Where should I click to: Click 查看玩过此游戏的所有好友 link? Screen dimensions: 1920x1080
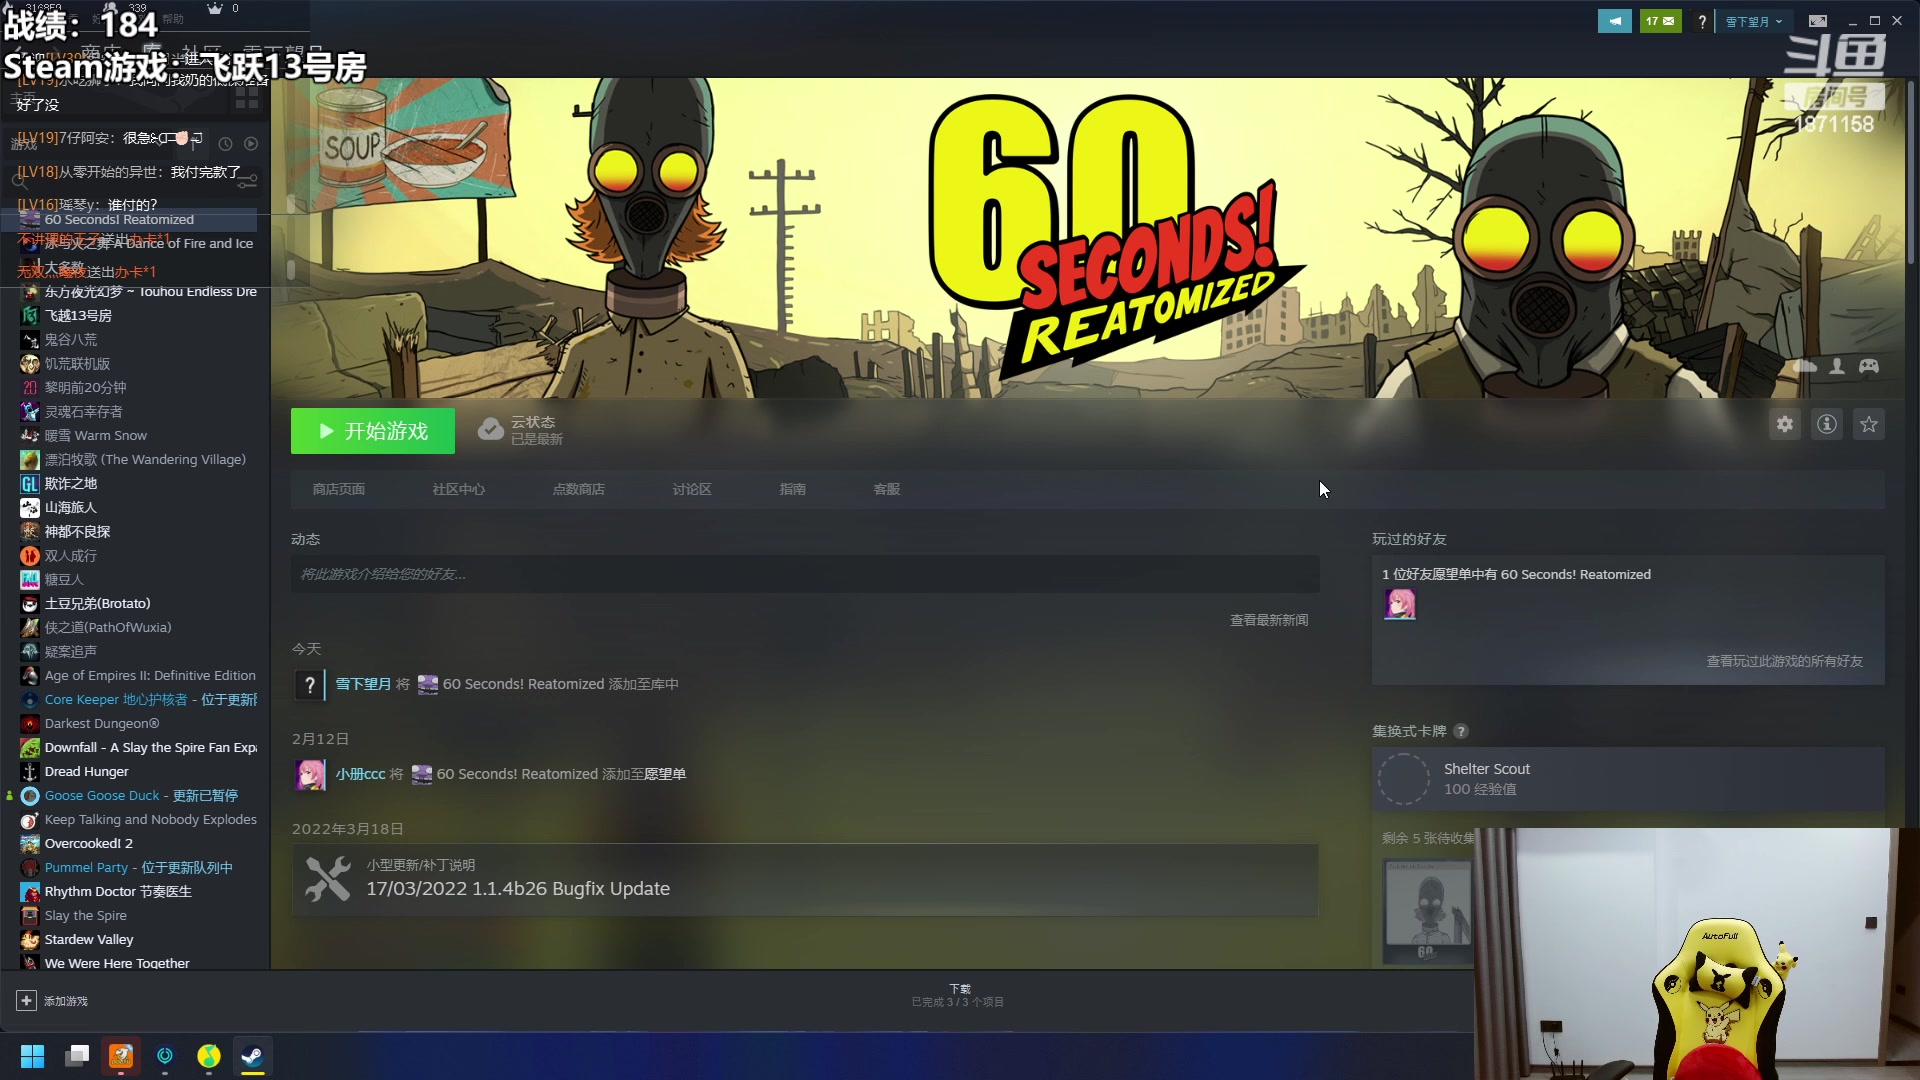(x=1784, y=661)
